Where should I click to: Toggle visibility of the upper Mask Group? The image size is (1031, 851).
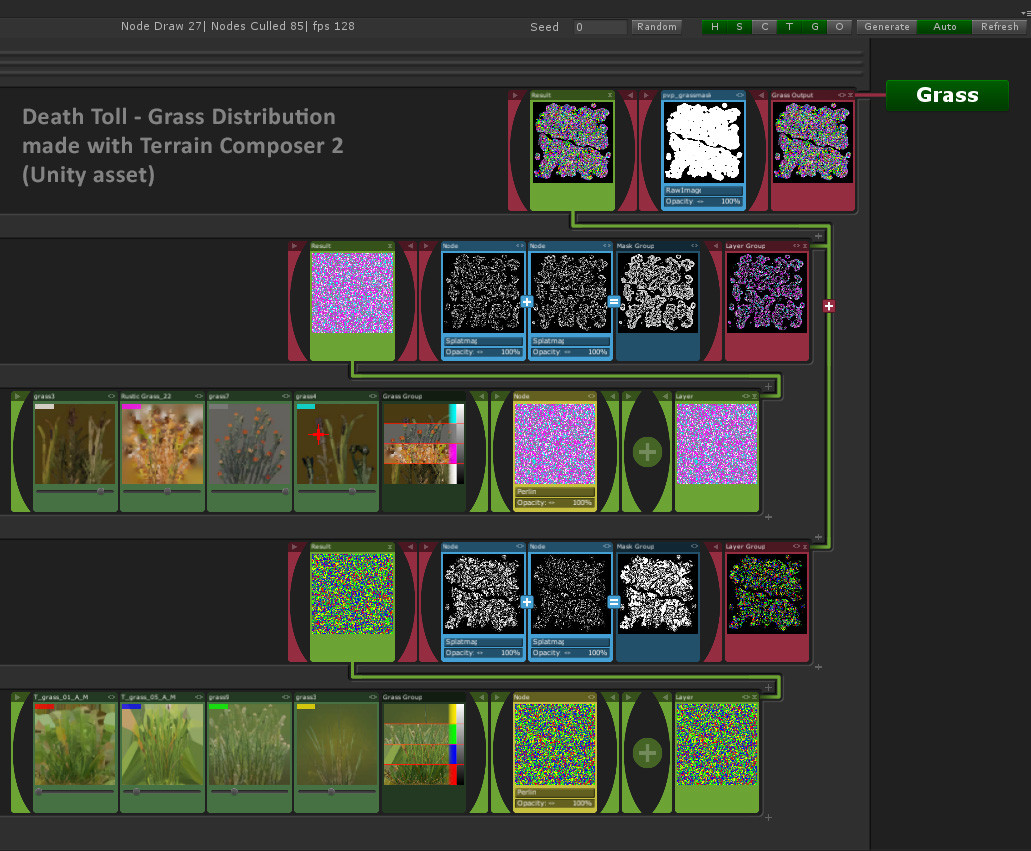coord(694,246)
